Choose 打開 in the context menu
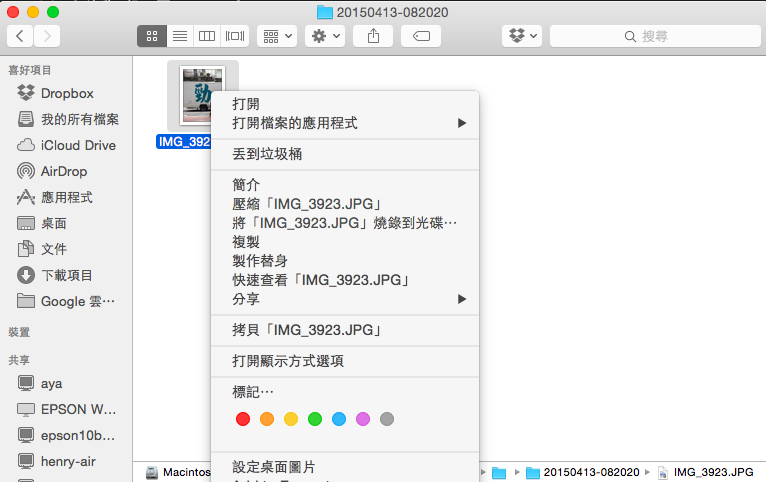The height and width of the screenshot is (482, 766). pyautogui.click(x=345, y=104)
